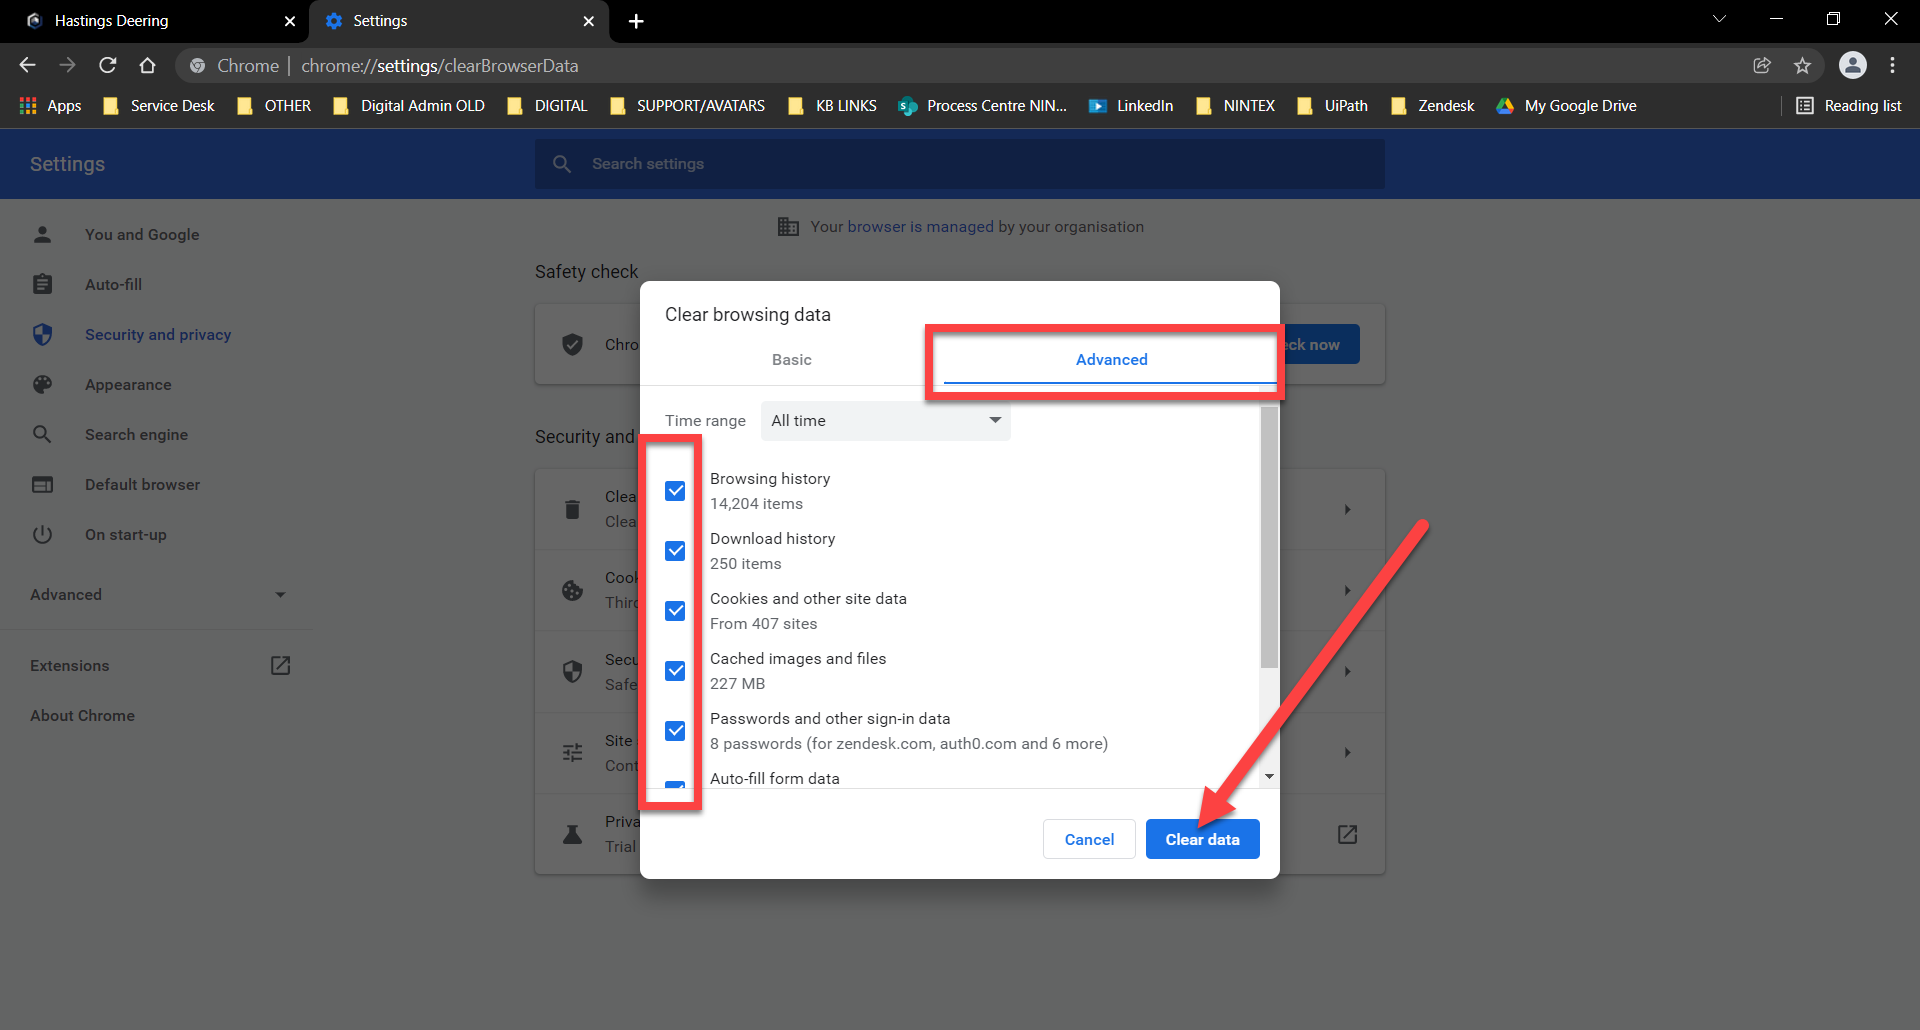Screen dimensions: 1920x1030
Task: Expand Cookies row arrow
Action: tap(1347, 590)
